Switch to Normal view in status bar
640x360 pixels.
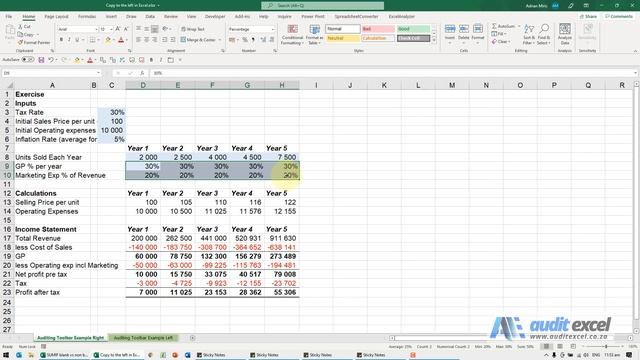pyautogui.click(x=546, y=347)
